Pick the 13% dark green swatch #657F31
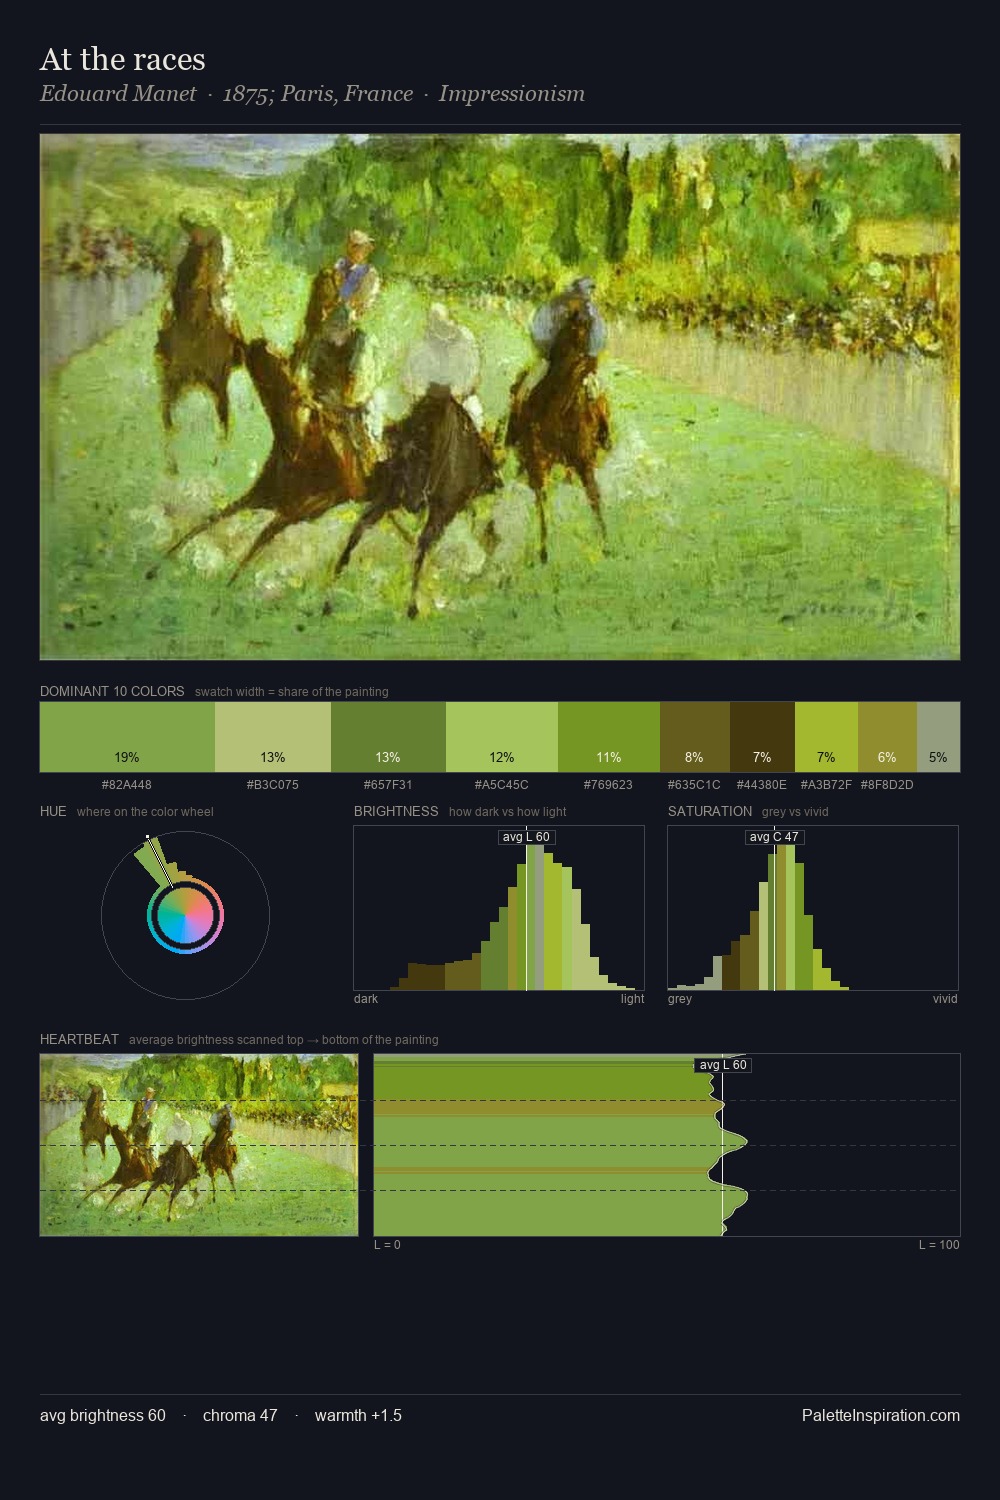Screen dimensions: 1000x1500 coord(388,737)
